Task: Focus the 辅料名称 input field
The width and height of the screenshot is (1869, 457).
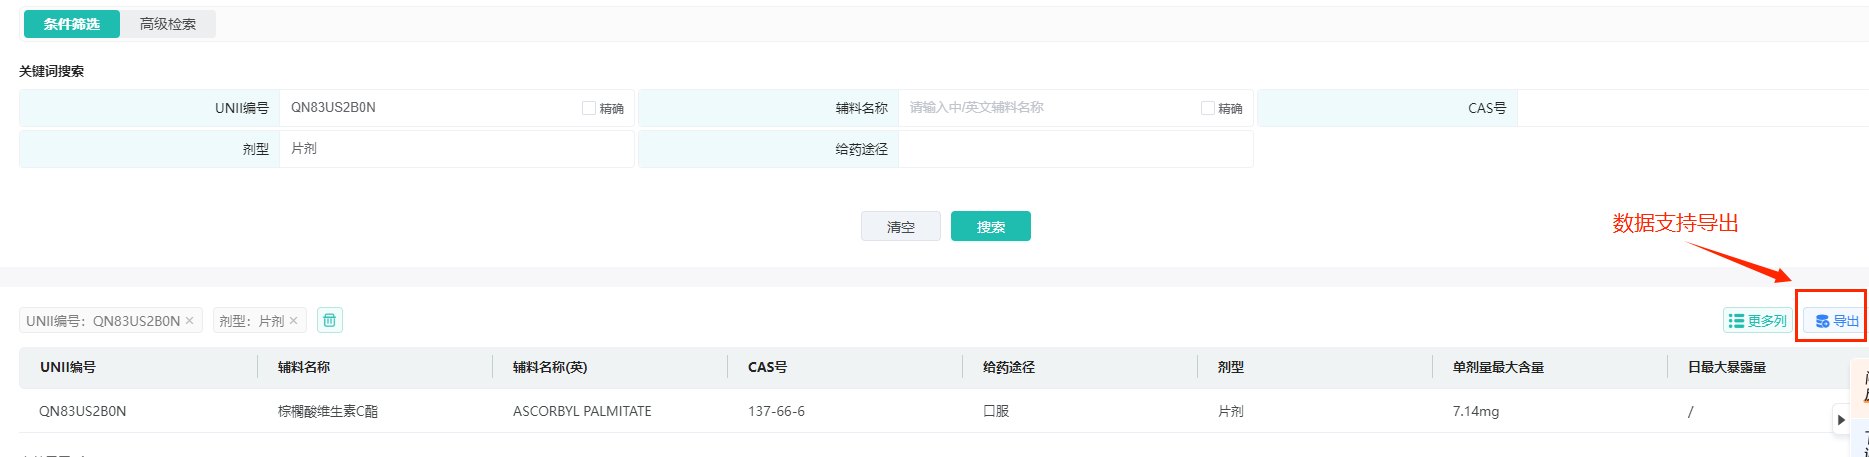Action: click(1050, 108)
